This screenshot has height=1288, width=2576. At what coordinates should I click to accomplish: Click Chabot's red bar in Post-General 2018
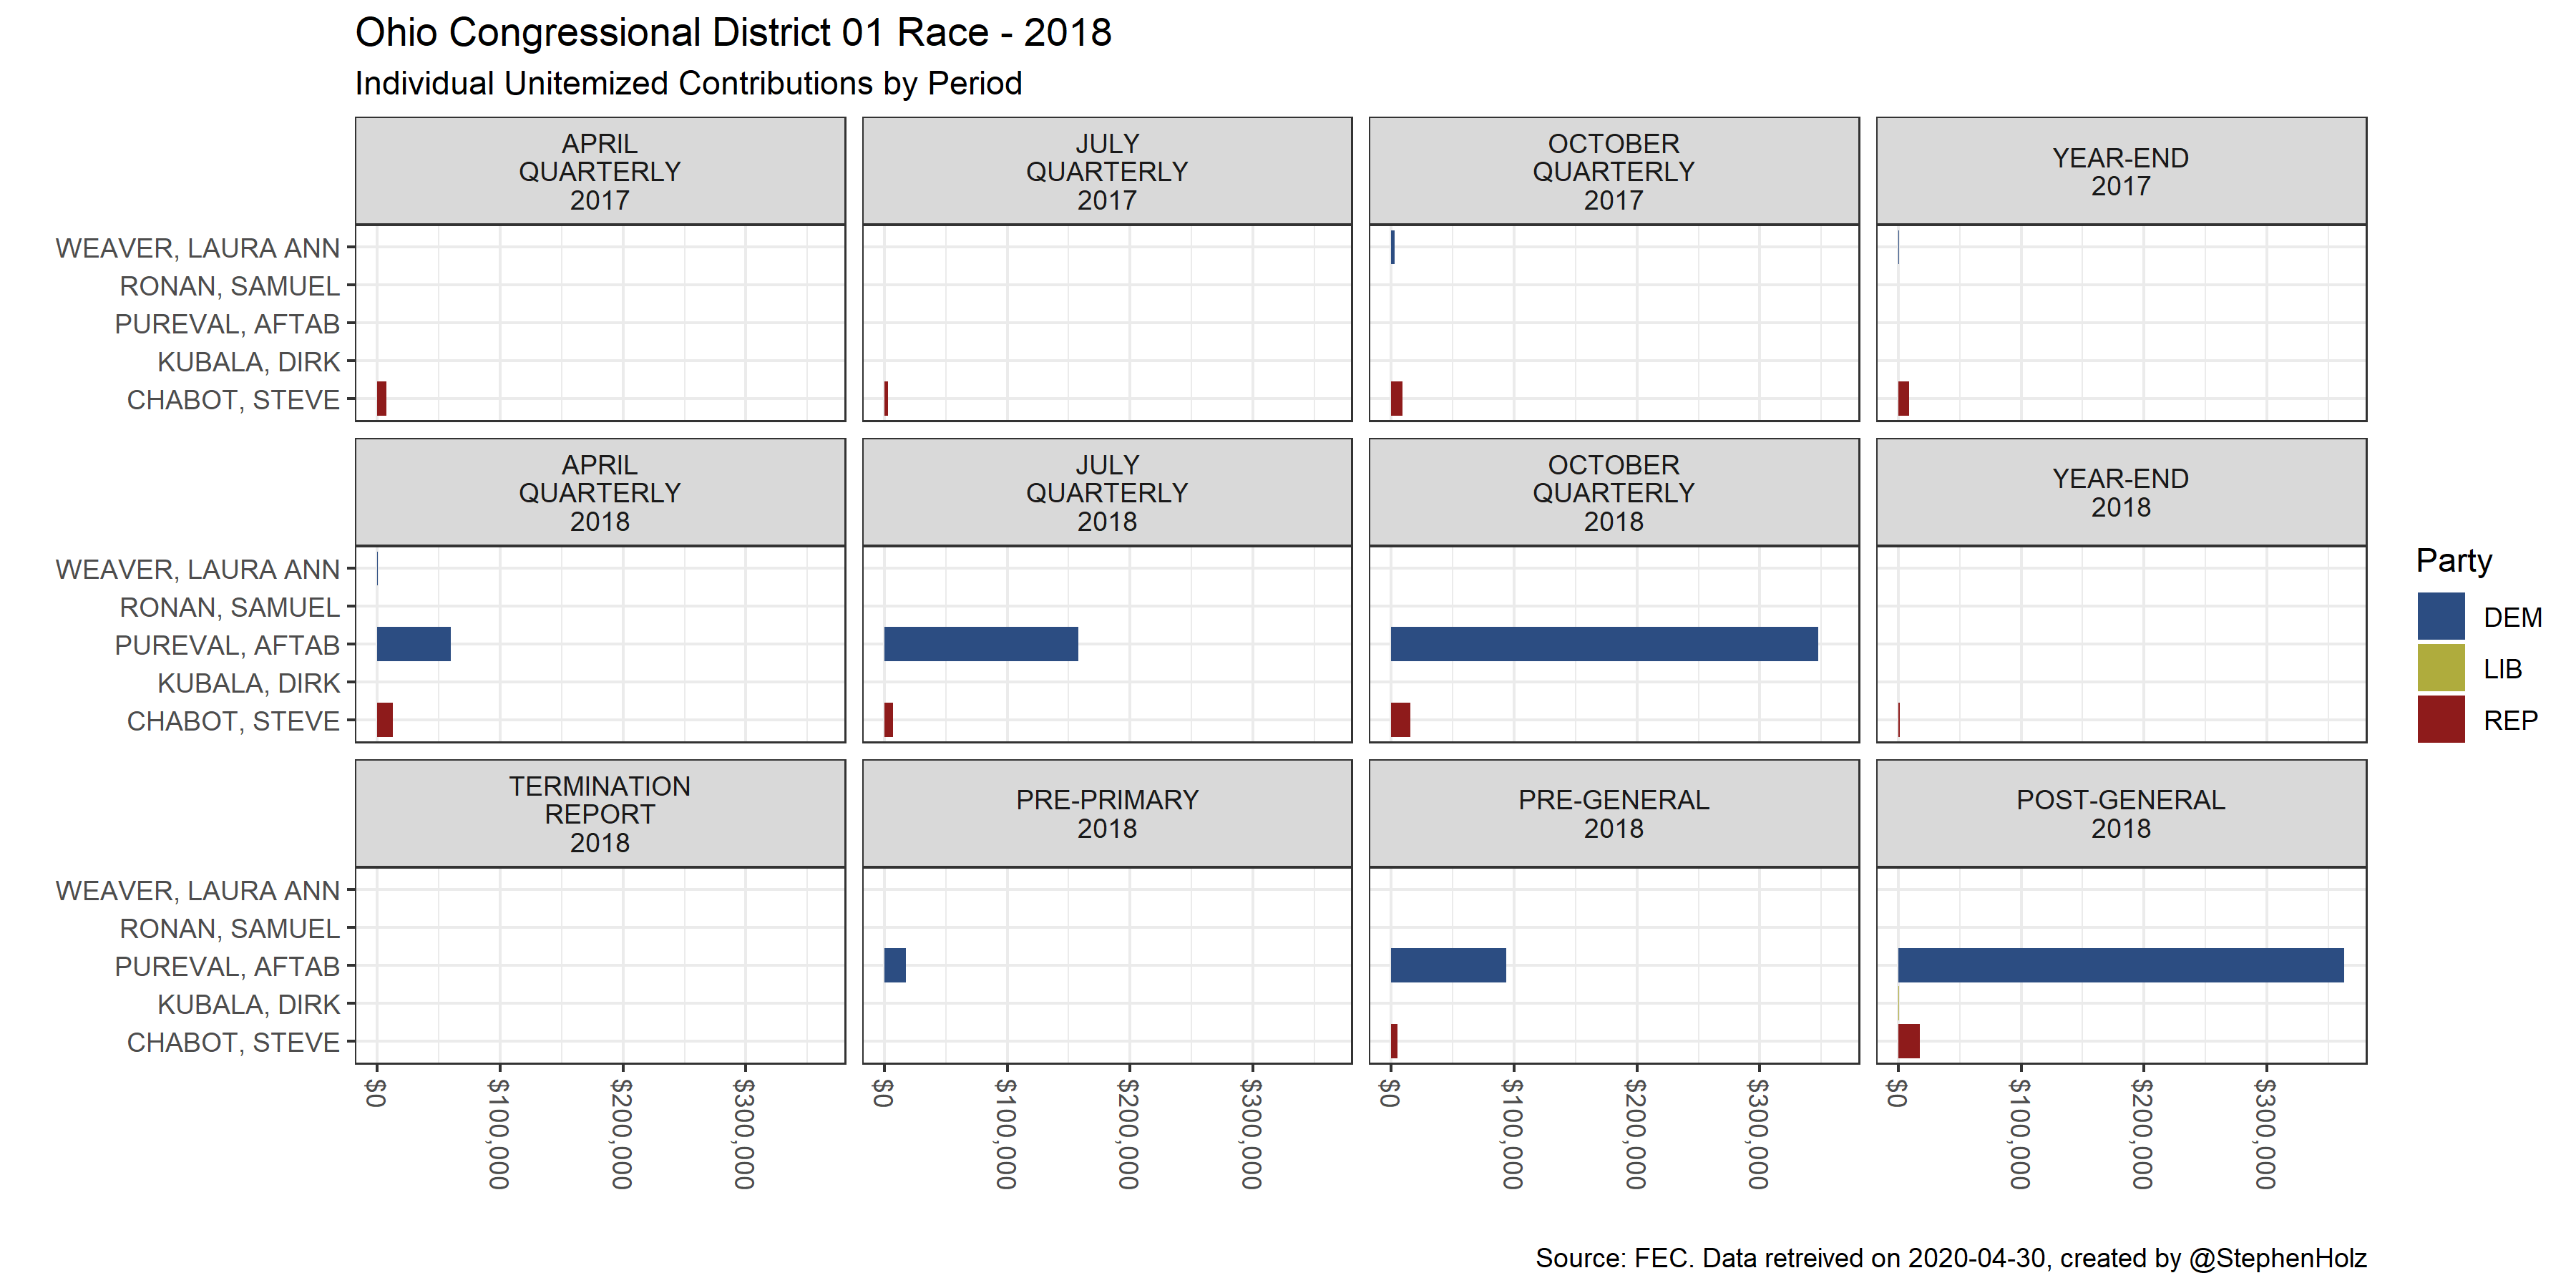1908,1041
